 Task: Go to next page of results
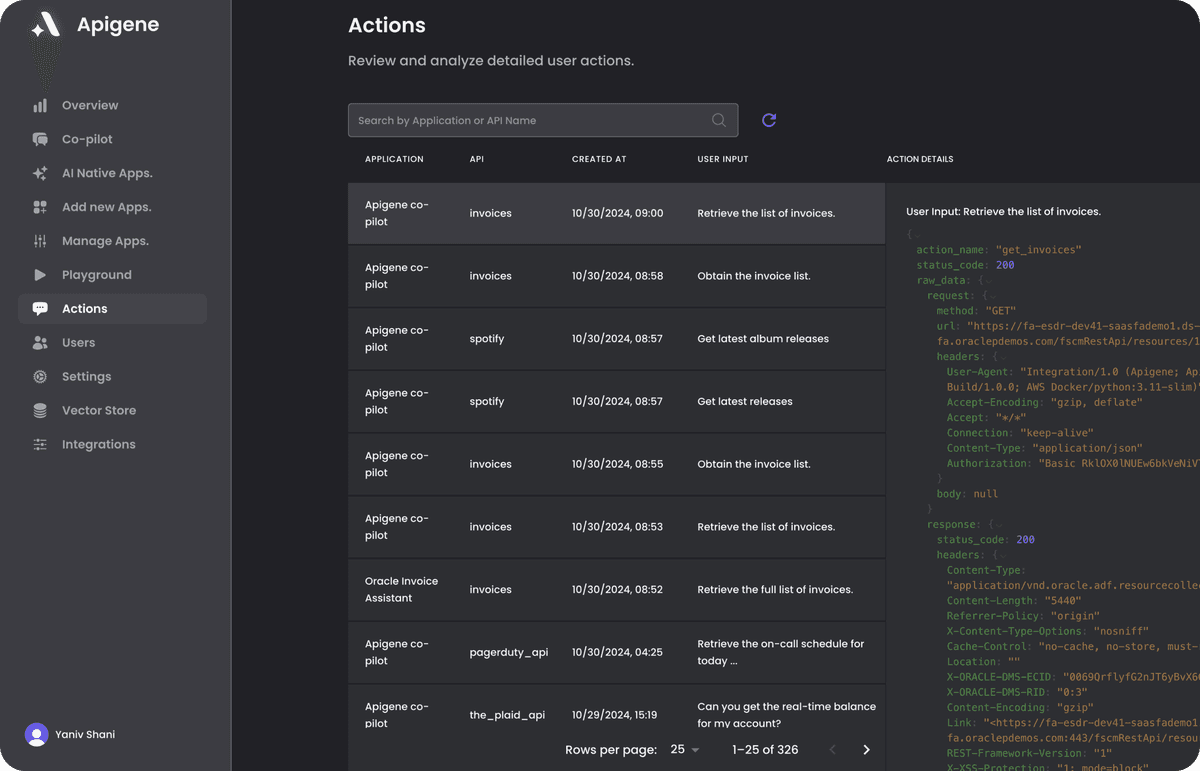coord(866,750)
